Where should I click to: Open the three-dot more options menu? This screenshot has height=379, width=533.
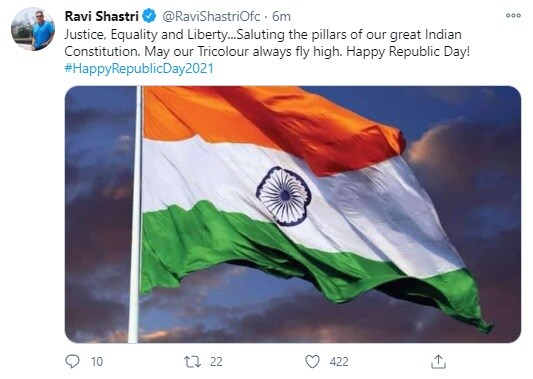513,15
